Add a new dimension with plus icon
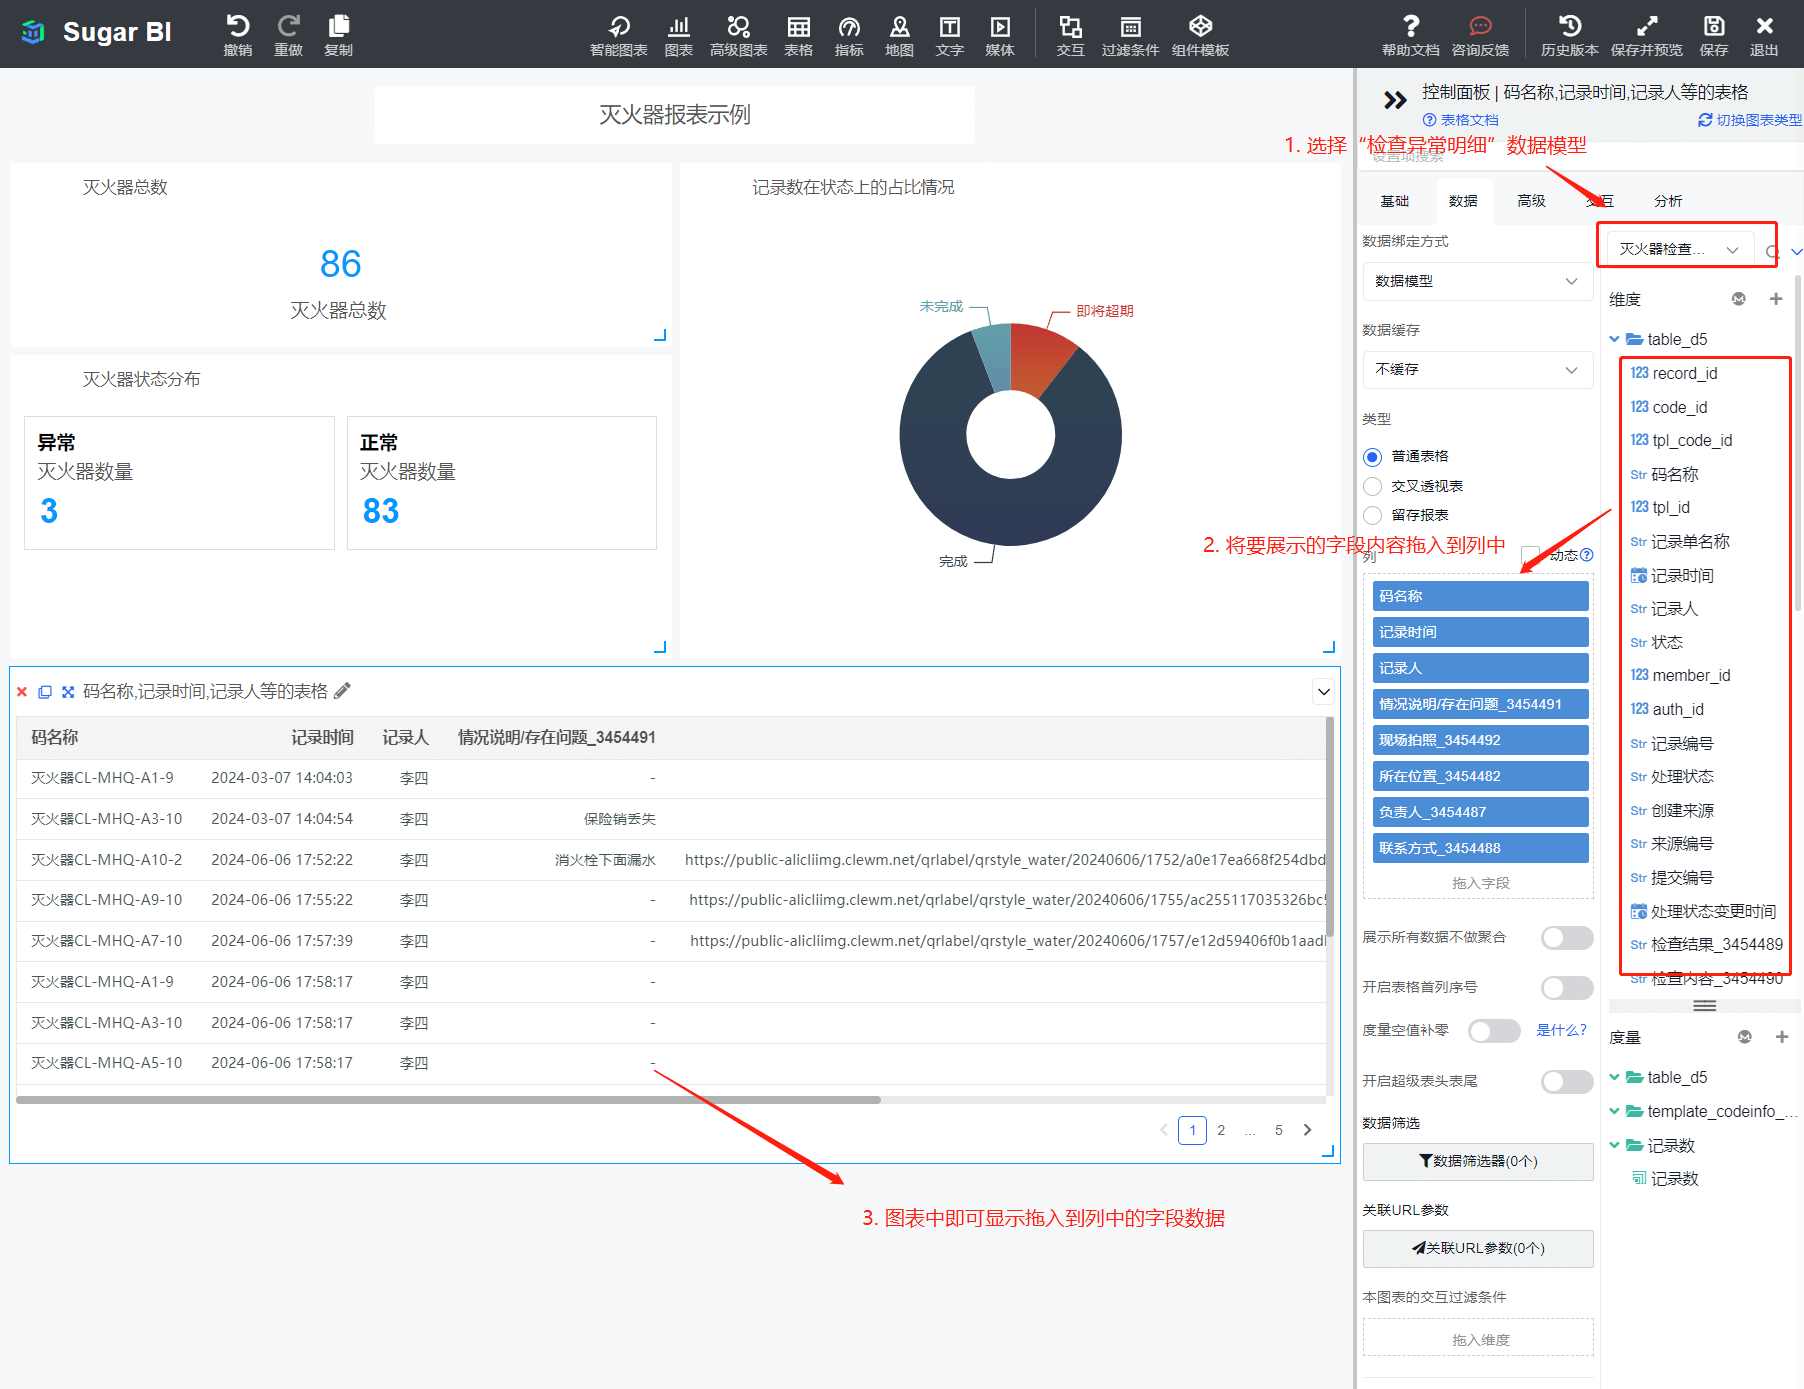Viewport: 1804px width, 1389px height. (1776, 299)
